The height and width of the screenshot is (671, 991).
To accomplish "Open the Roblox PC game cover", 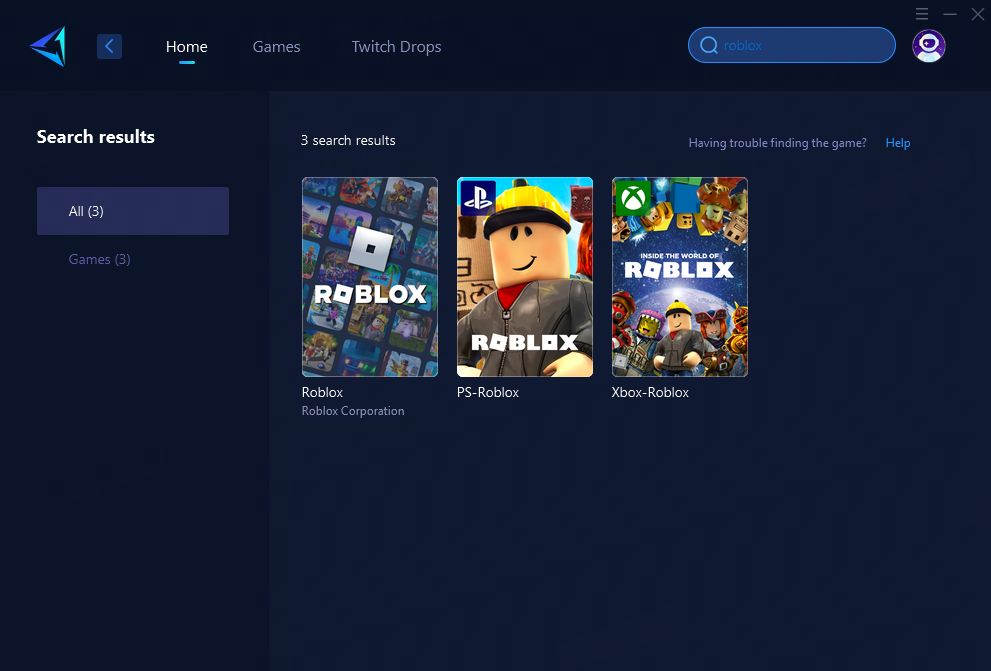I will [x=370, y=277].
